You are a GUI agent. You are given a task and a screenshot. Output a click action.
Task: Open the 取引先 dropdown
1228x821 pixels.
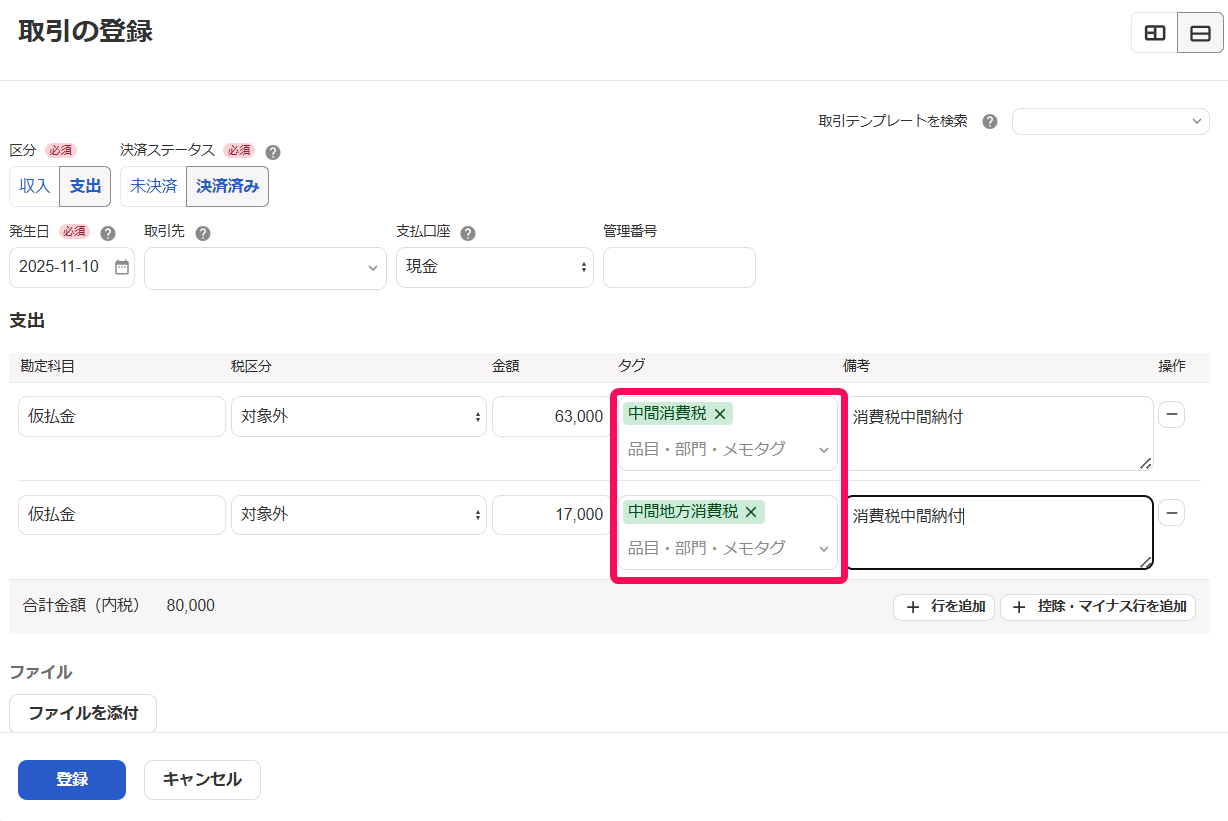pyautogui.click(x=265, y=268)
